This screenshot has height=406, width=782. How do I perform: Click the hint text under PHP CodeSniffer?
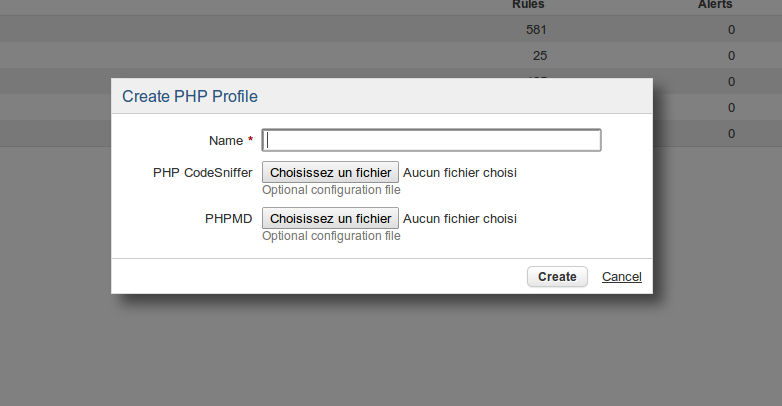[331, 190]
